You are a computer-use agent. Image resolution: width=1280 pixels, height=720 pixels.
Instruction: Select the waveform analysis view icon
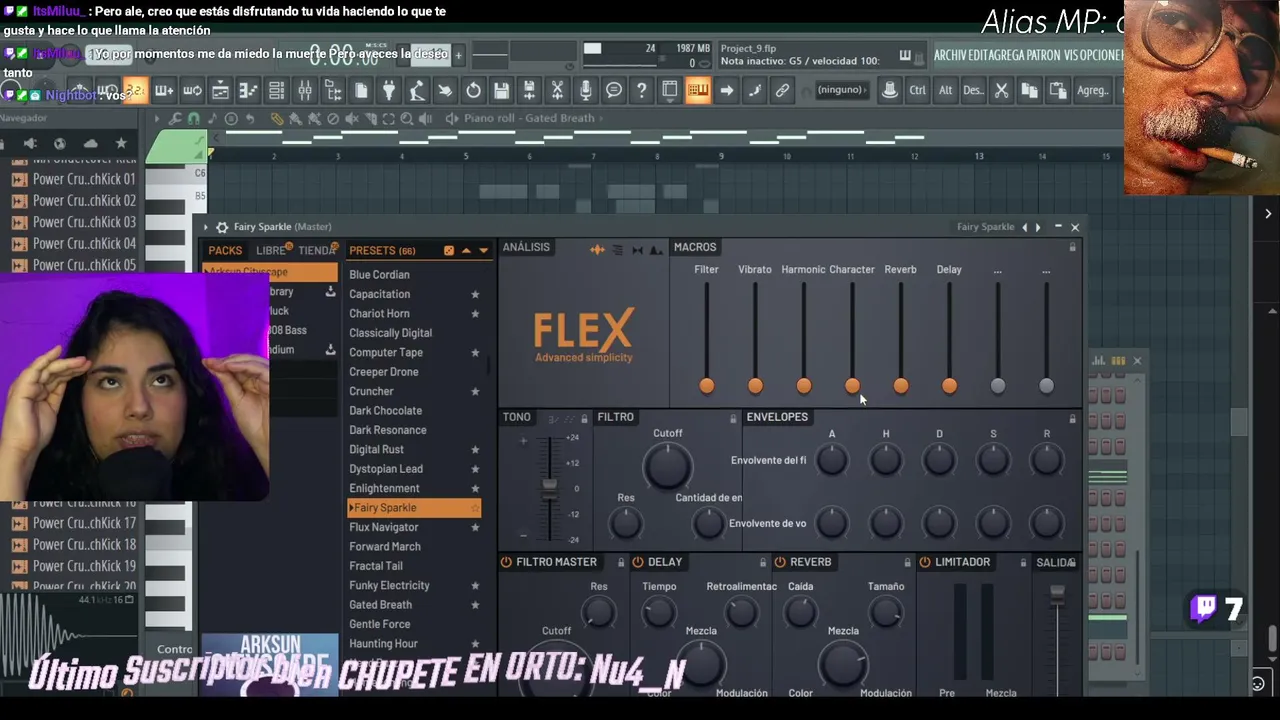[597, 250]
